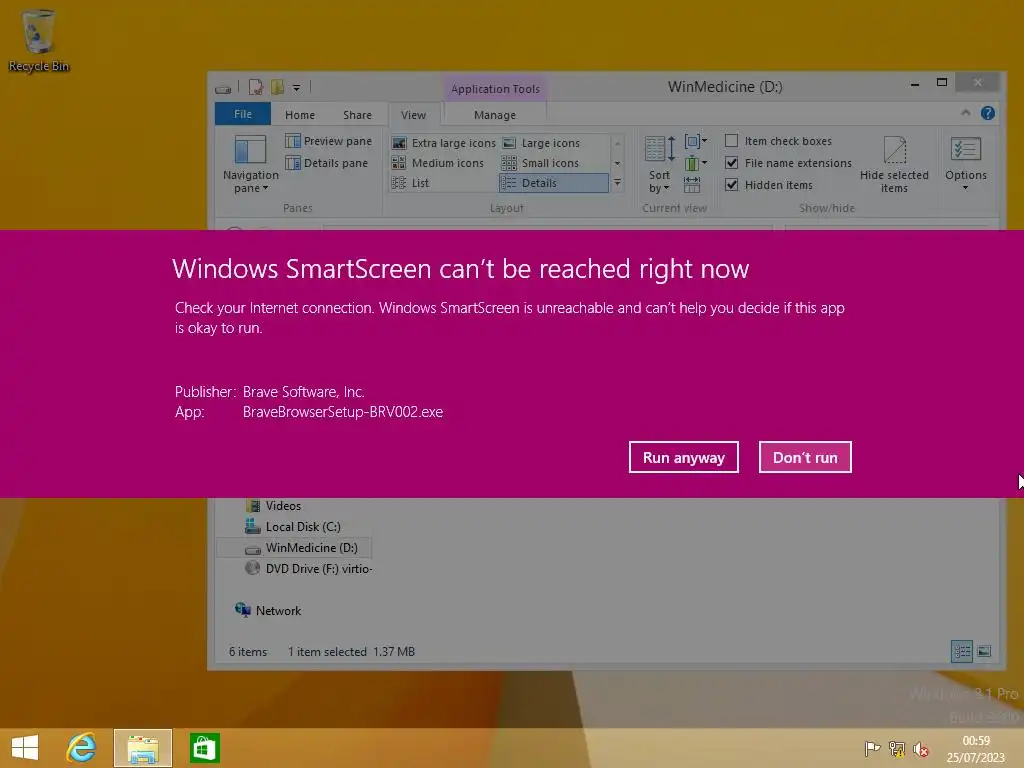This screenshot has height=768, width=1024.
Task: Select Videos in navigation tree
Action: point(274,506)
